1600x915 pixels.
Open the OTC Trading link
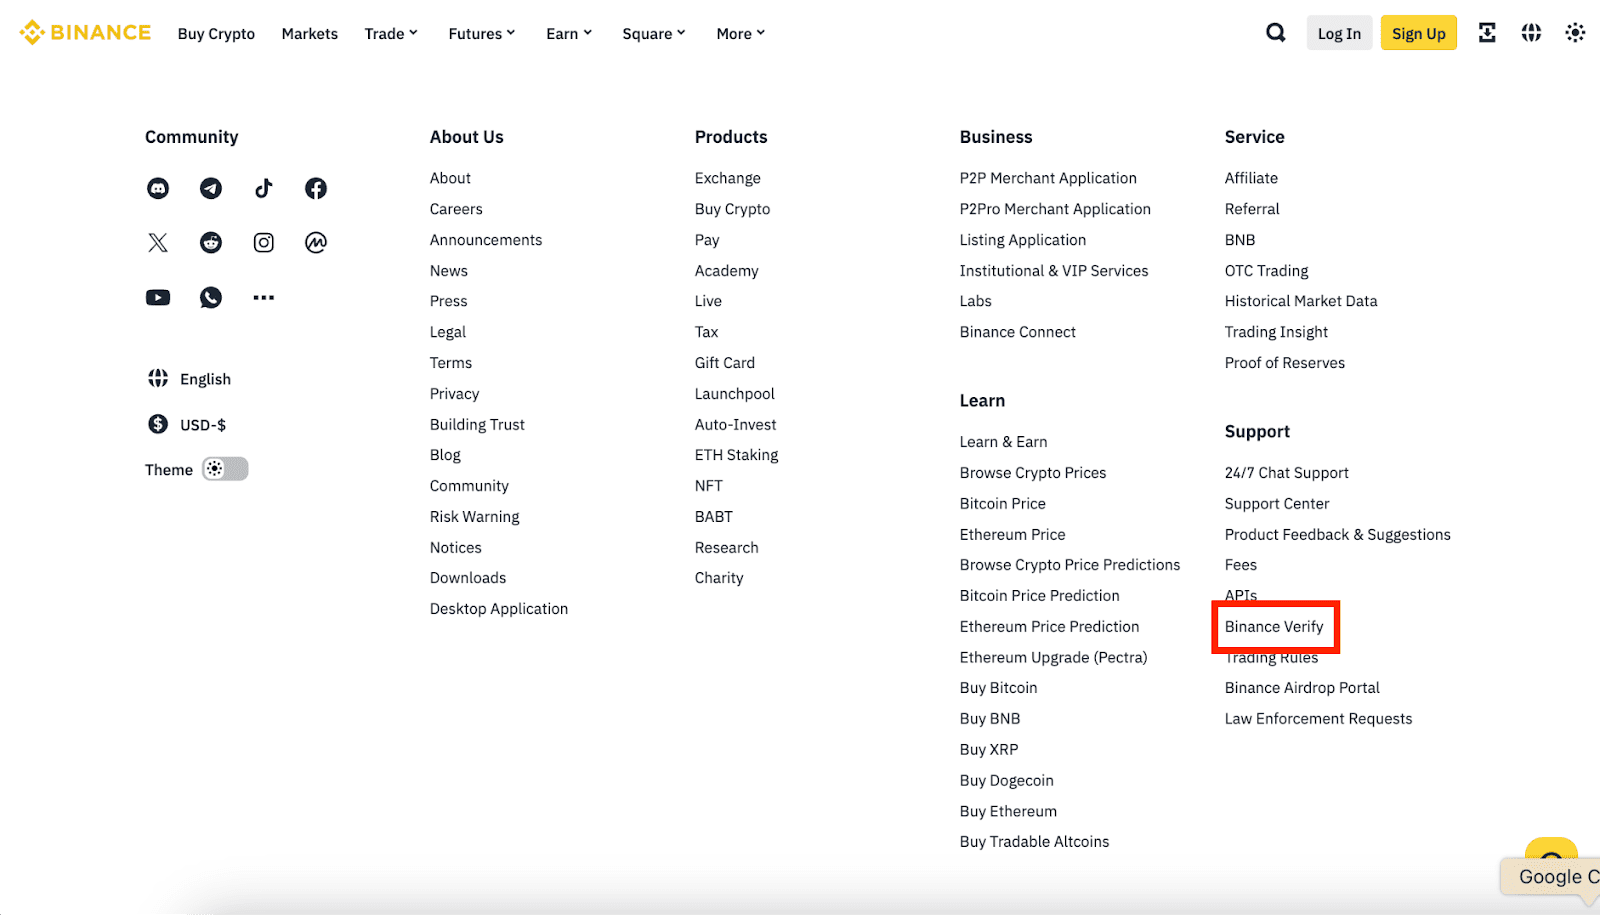[1266, 271]
